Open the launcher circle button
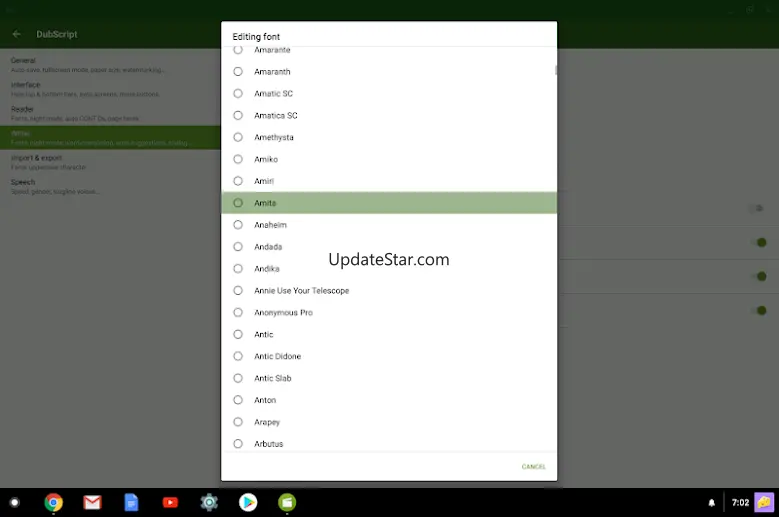779x517 pixels. coord(14,502)
